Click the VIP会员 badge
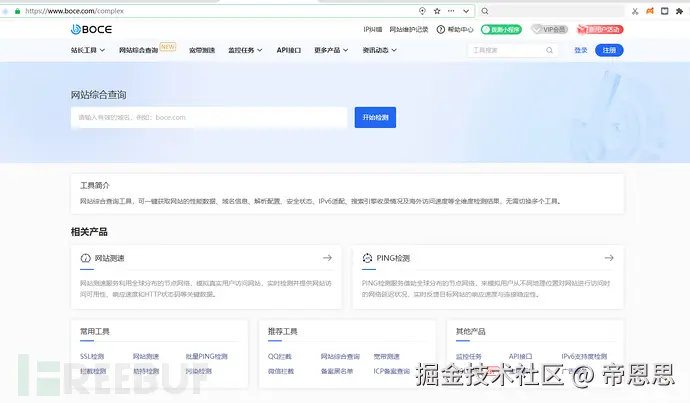The height and width of the screenshot is (403, 690). (x=550, y=29)
